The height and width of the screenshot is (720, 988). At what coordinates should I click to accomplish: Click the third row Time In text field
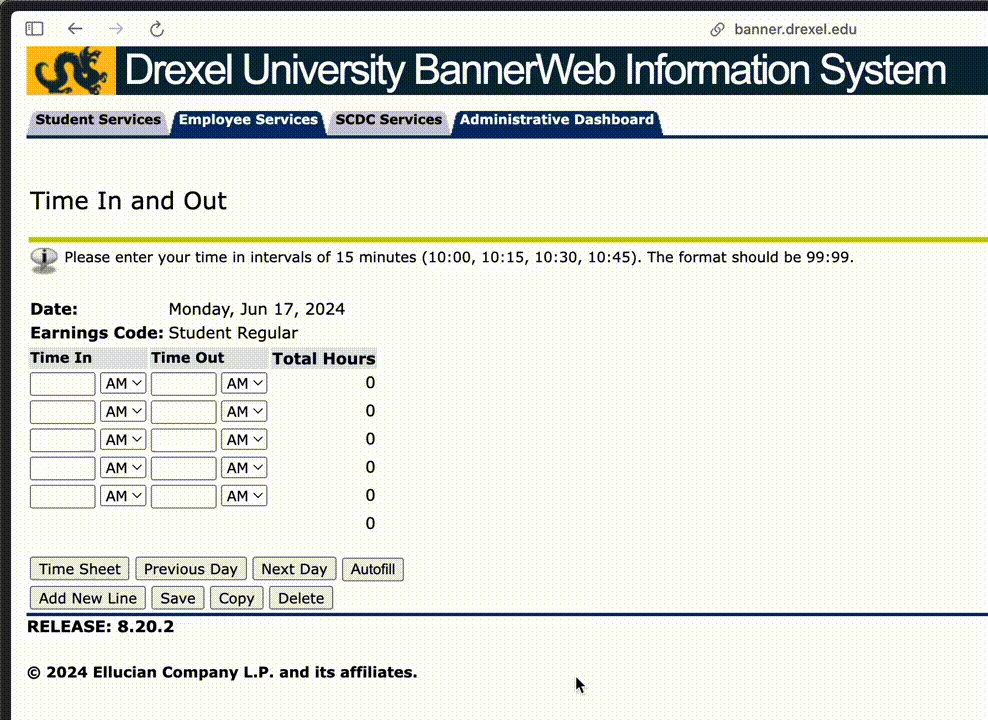(62, 440)
